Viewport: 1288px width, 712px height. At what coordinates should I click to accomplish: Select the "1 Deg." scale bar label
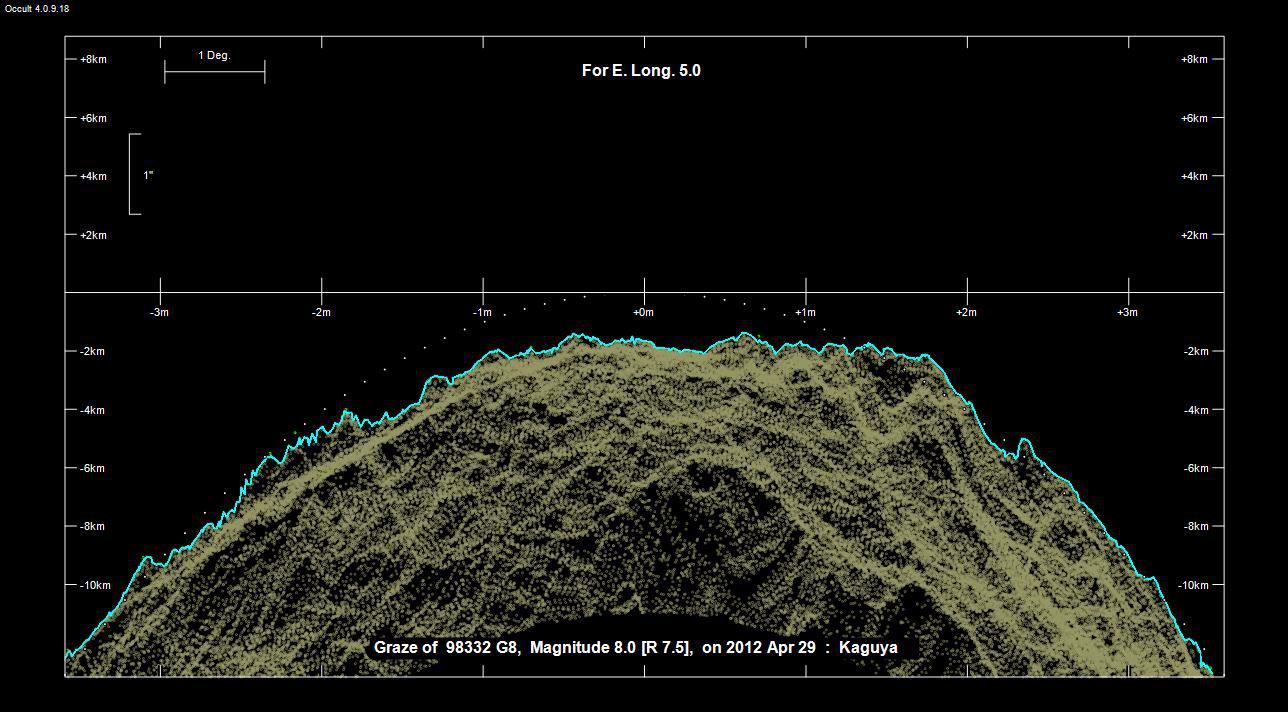click(x=214, y=56)
